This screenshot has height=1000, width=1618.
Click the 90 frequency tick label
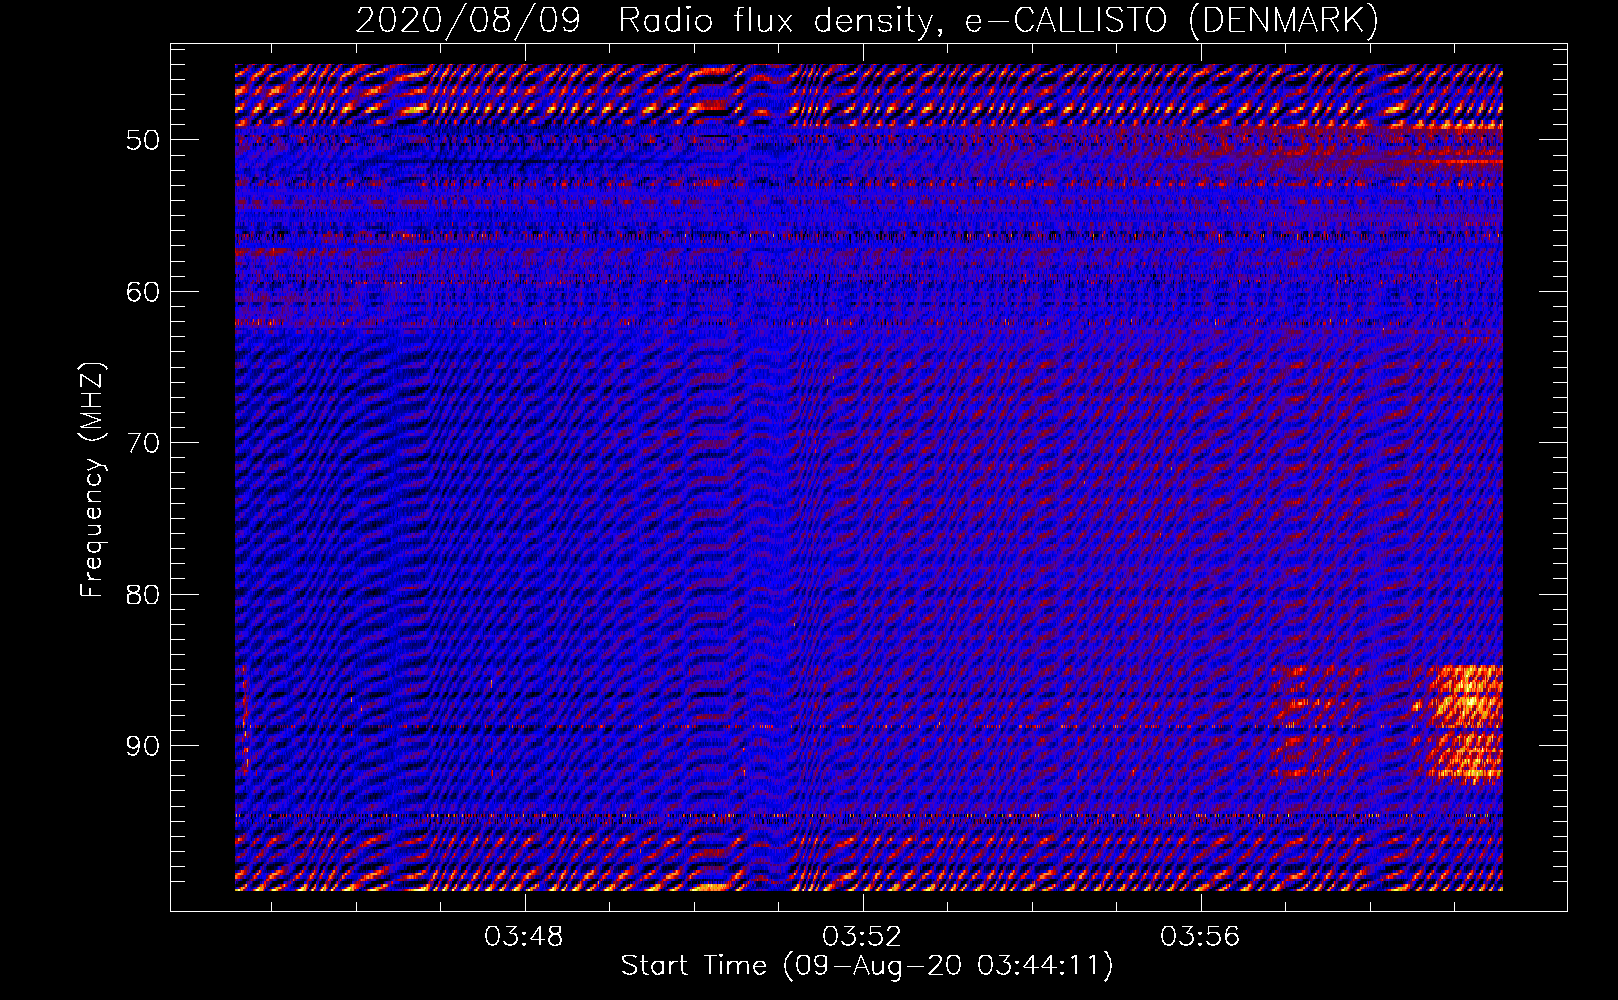point(143,746)
